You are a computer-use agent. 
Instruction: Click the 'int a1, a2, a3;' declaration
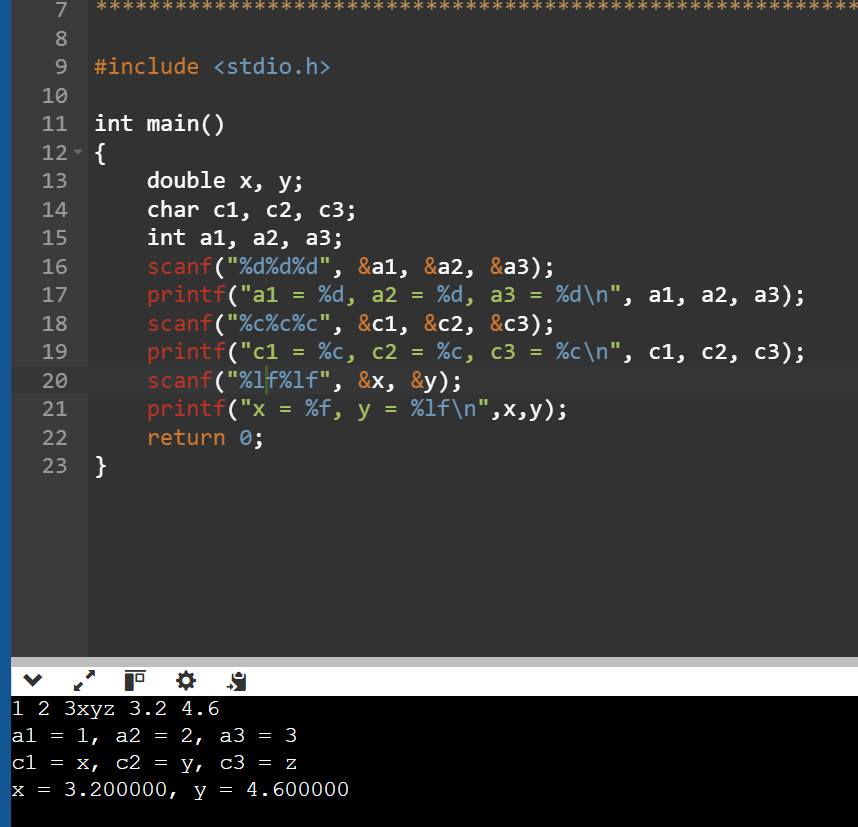tap(245, 238)
